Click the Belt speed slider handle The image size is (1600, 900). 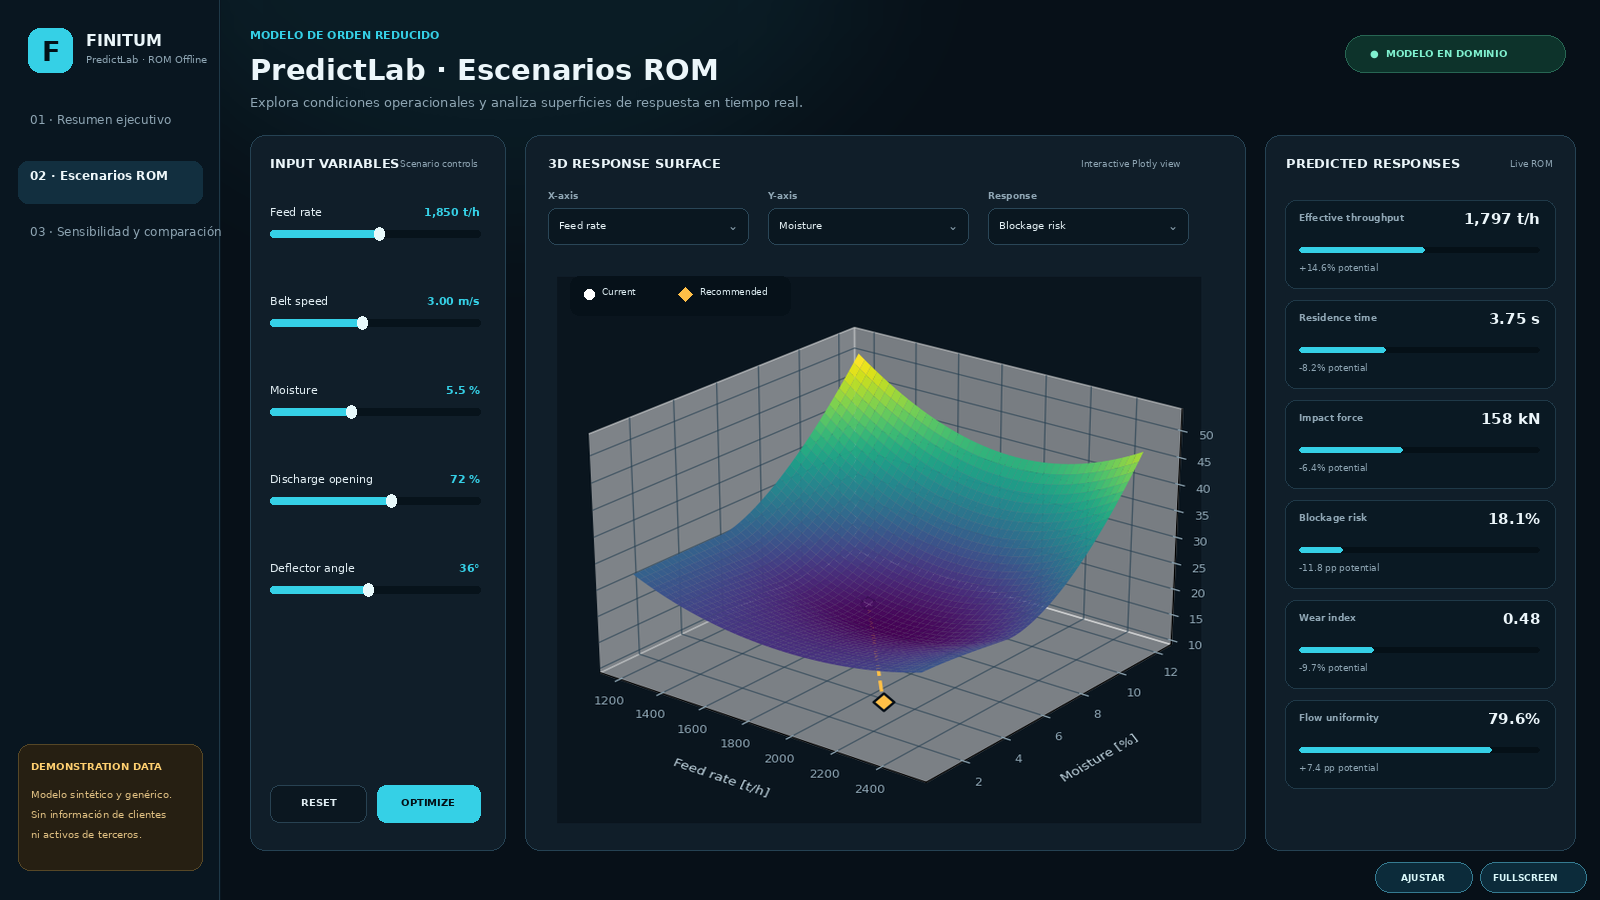point(362,323)
